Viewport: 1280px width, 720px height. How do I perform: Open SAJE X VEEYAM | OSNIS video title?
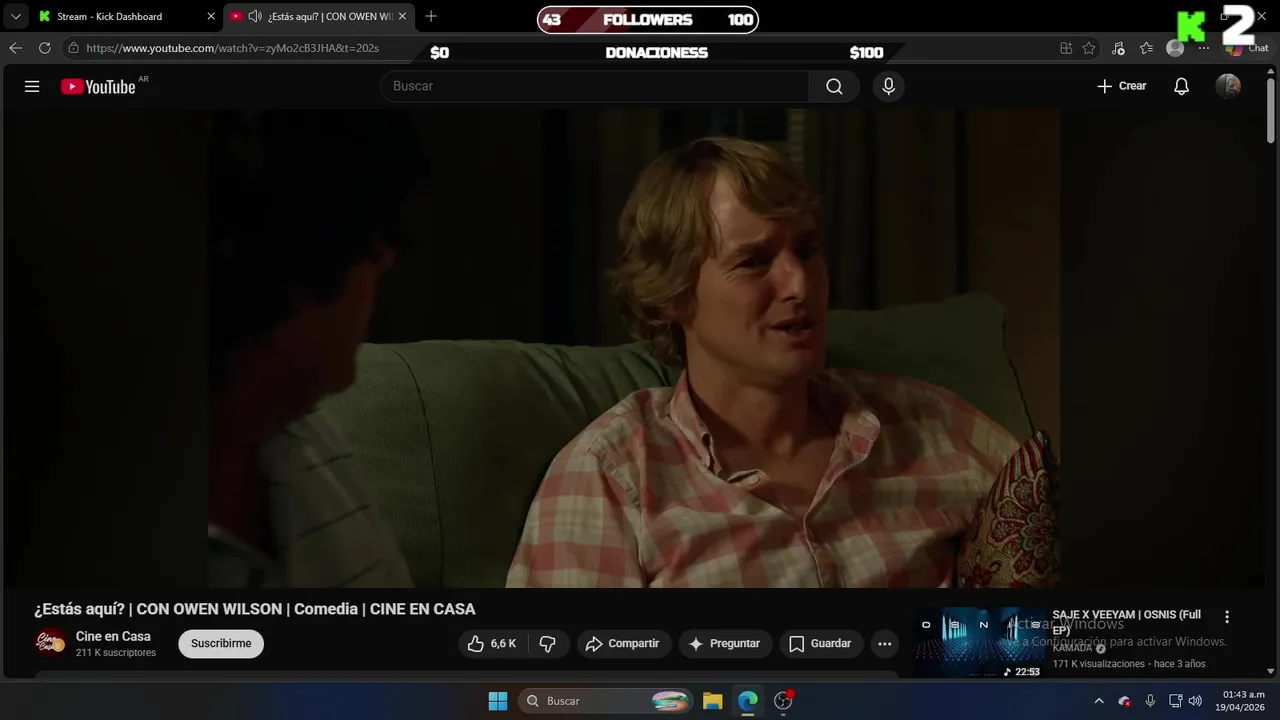pyautogui.click(x=1126, y=622)
